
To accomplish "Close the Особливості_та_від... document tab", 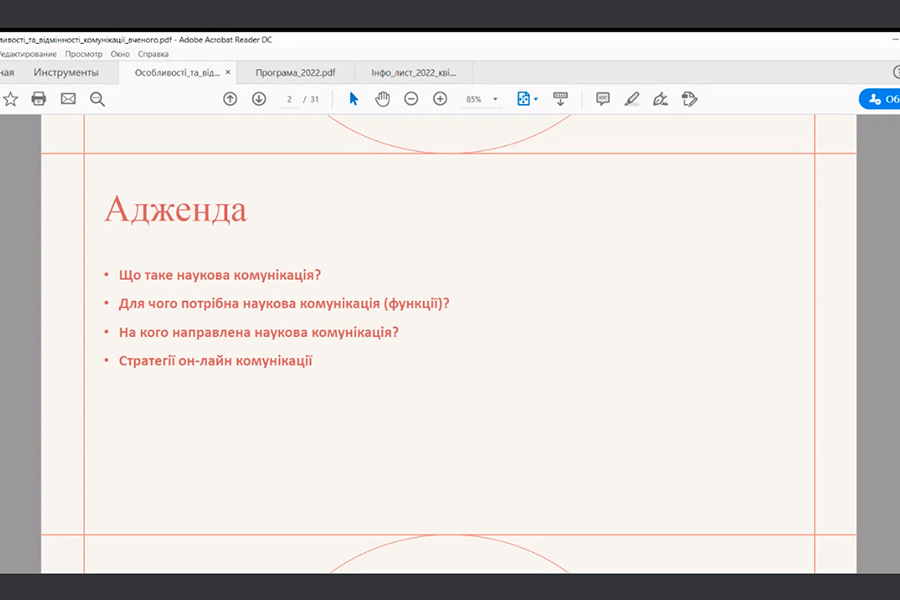I will pos(228,73).
